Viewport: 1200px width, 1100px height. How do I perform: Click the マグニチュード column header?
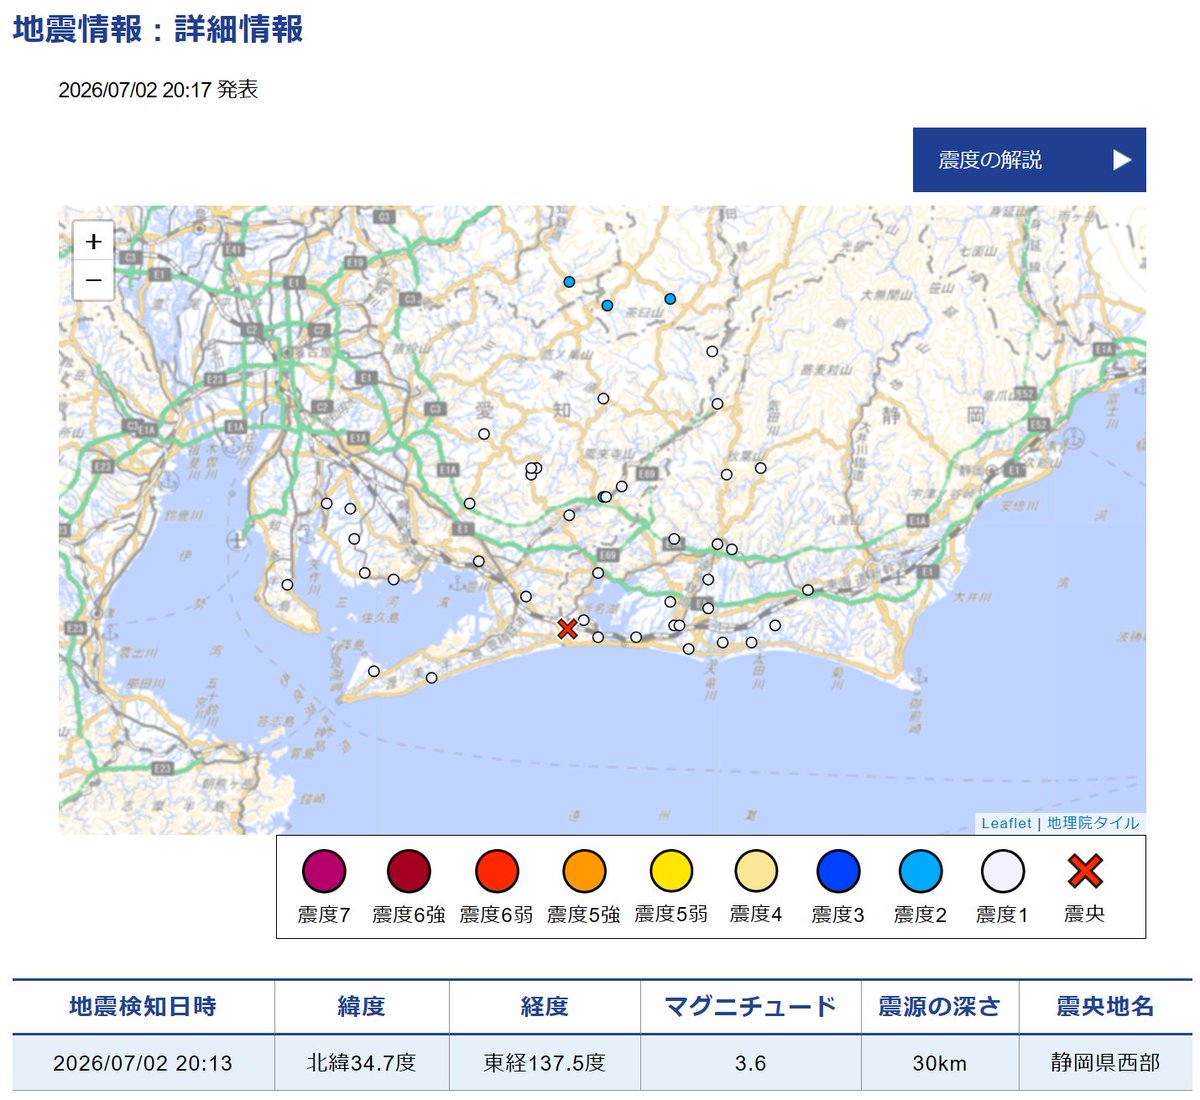tap(751, 1006)
